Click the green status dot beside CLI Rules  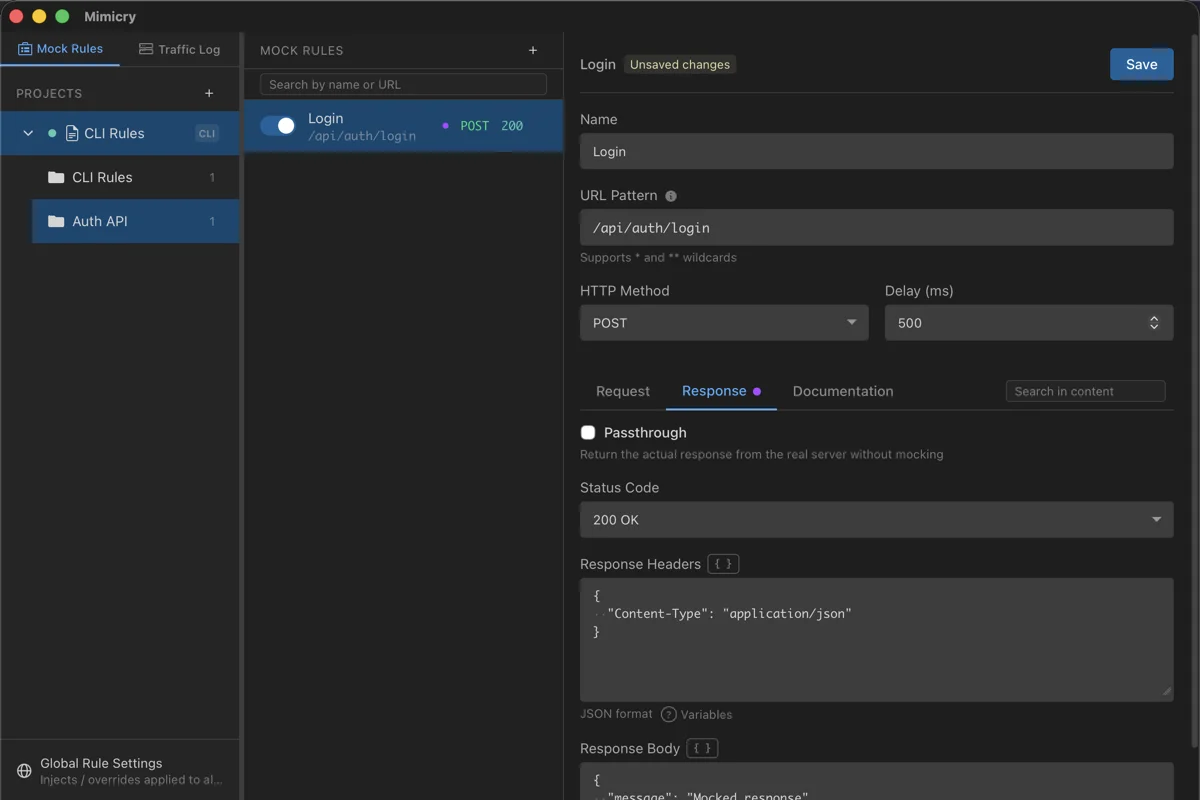tap(52, 133)
